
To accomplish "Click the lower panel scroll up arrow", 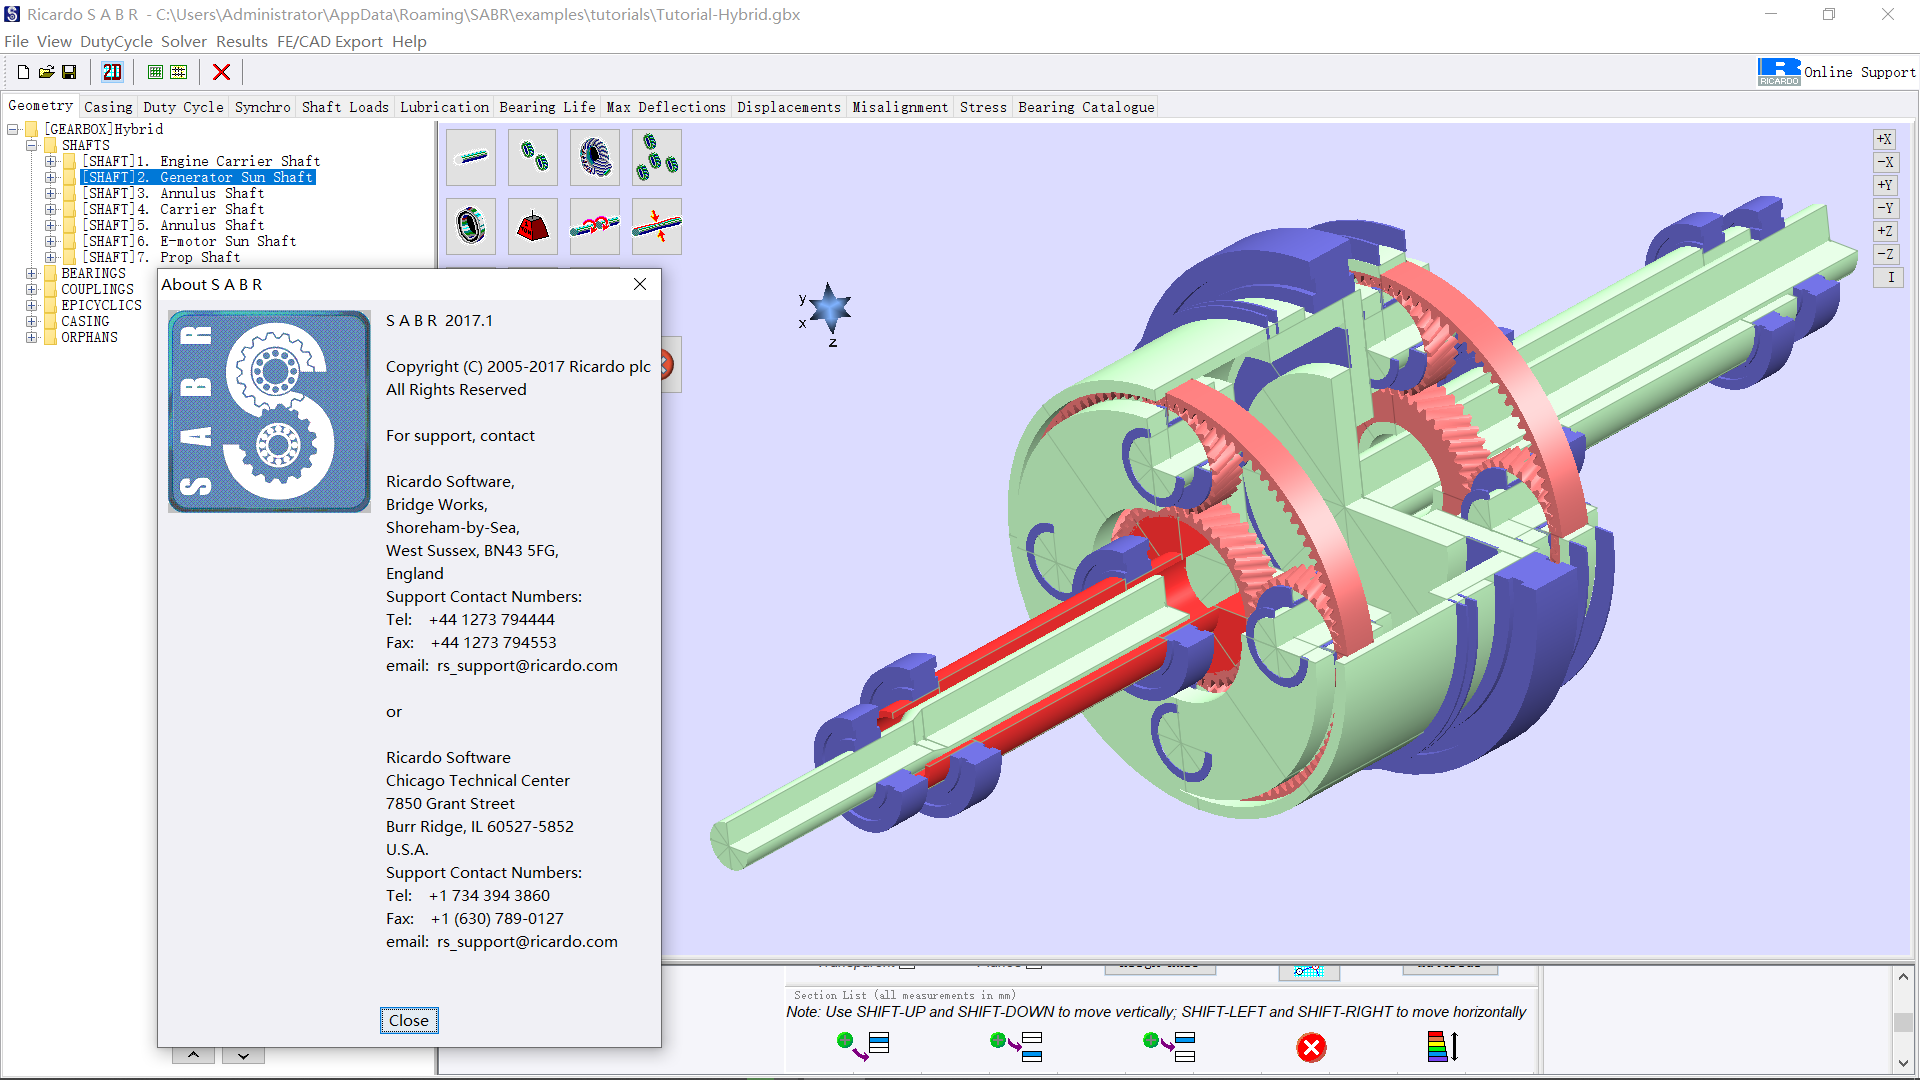I will [1903, 976].
